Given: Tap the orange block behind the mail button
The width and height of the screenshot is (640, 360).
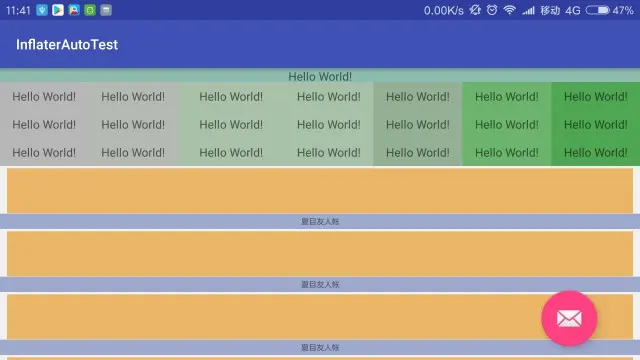Looking at the screenshot, I should pos(320,317).
